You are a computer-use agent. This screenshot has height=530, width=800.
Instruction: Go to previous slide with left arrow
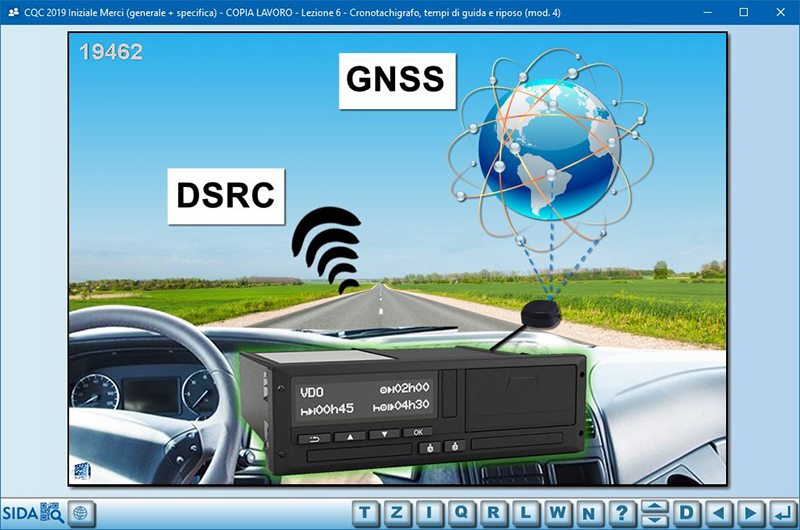pos(717,513)
